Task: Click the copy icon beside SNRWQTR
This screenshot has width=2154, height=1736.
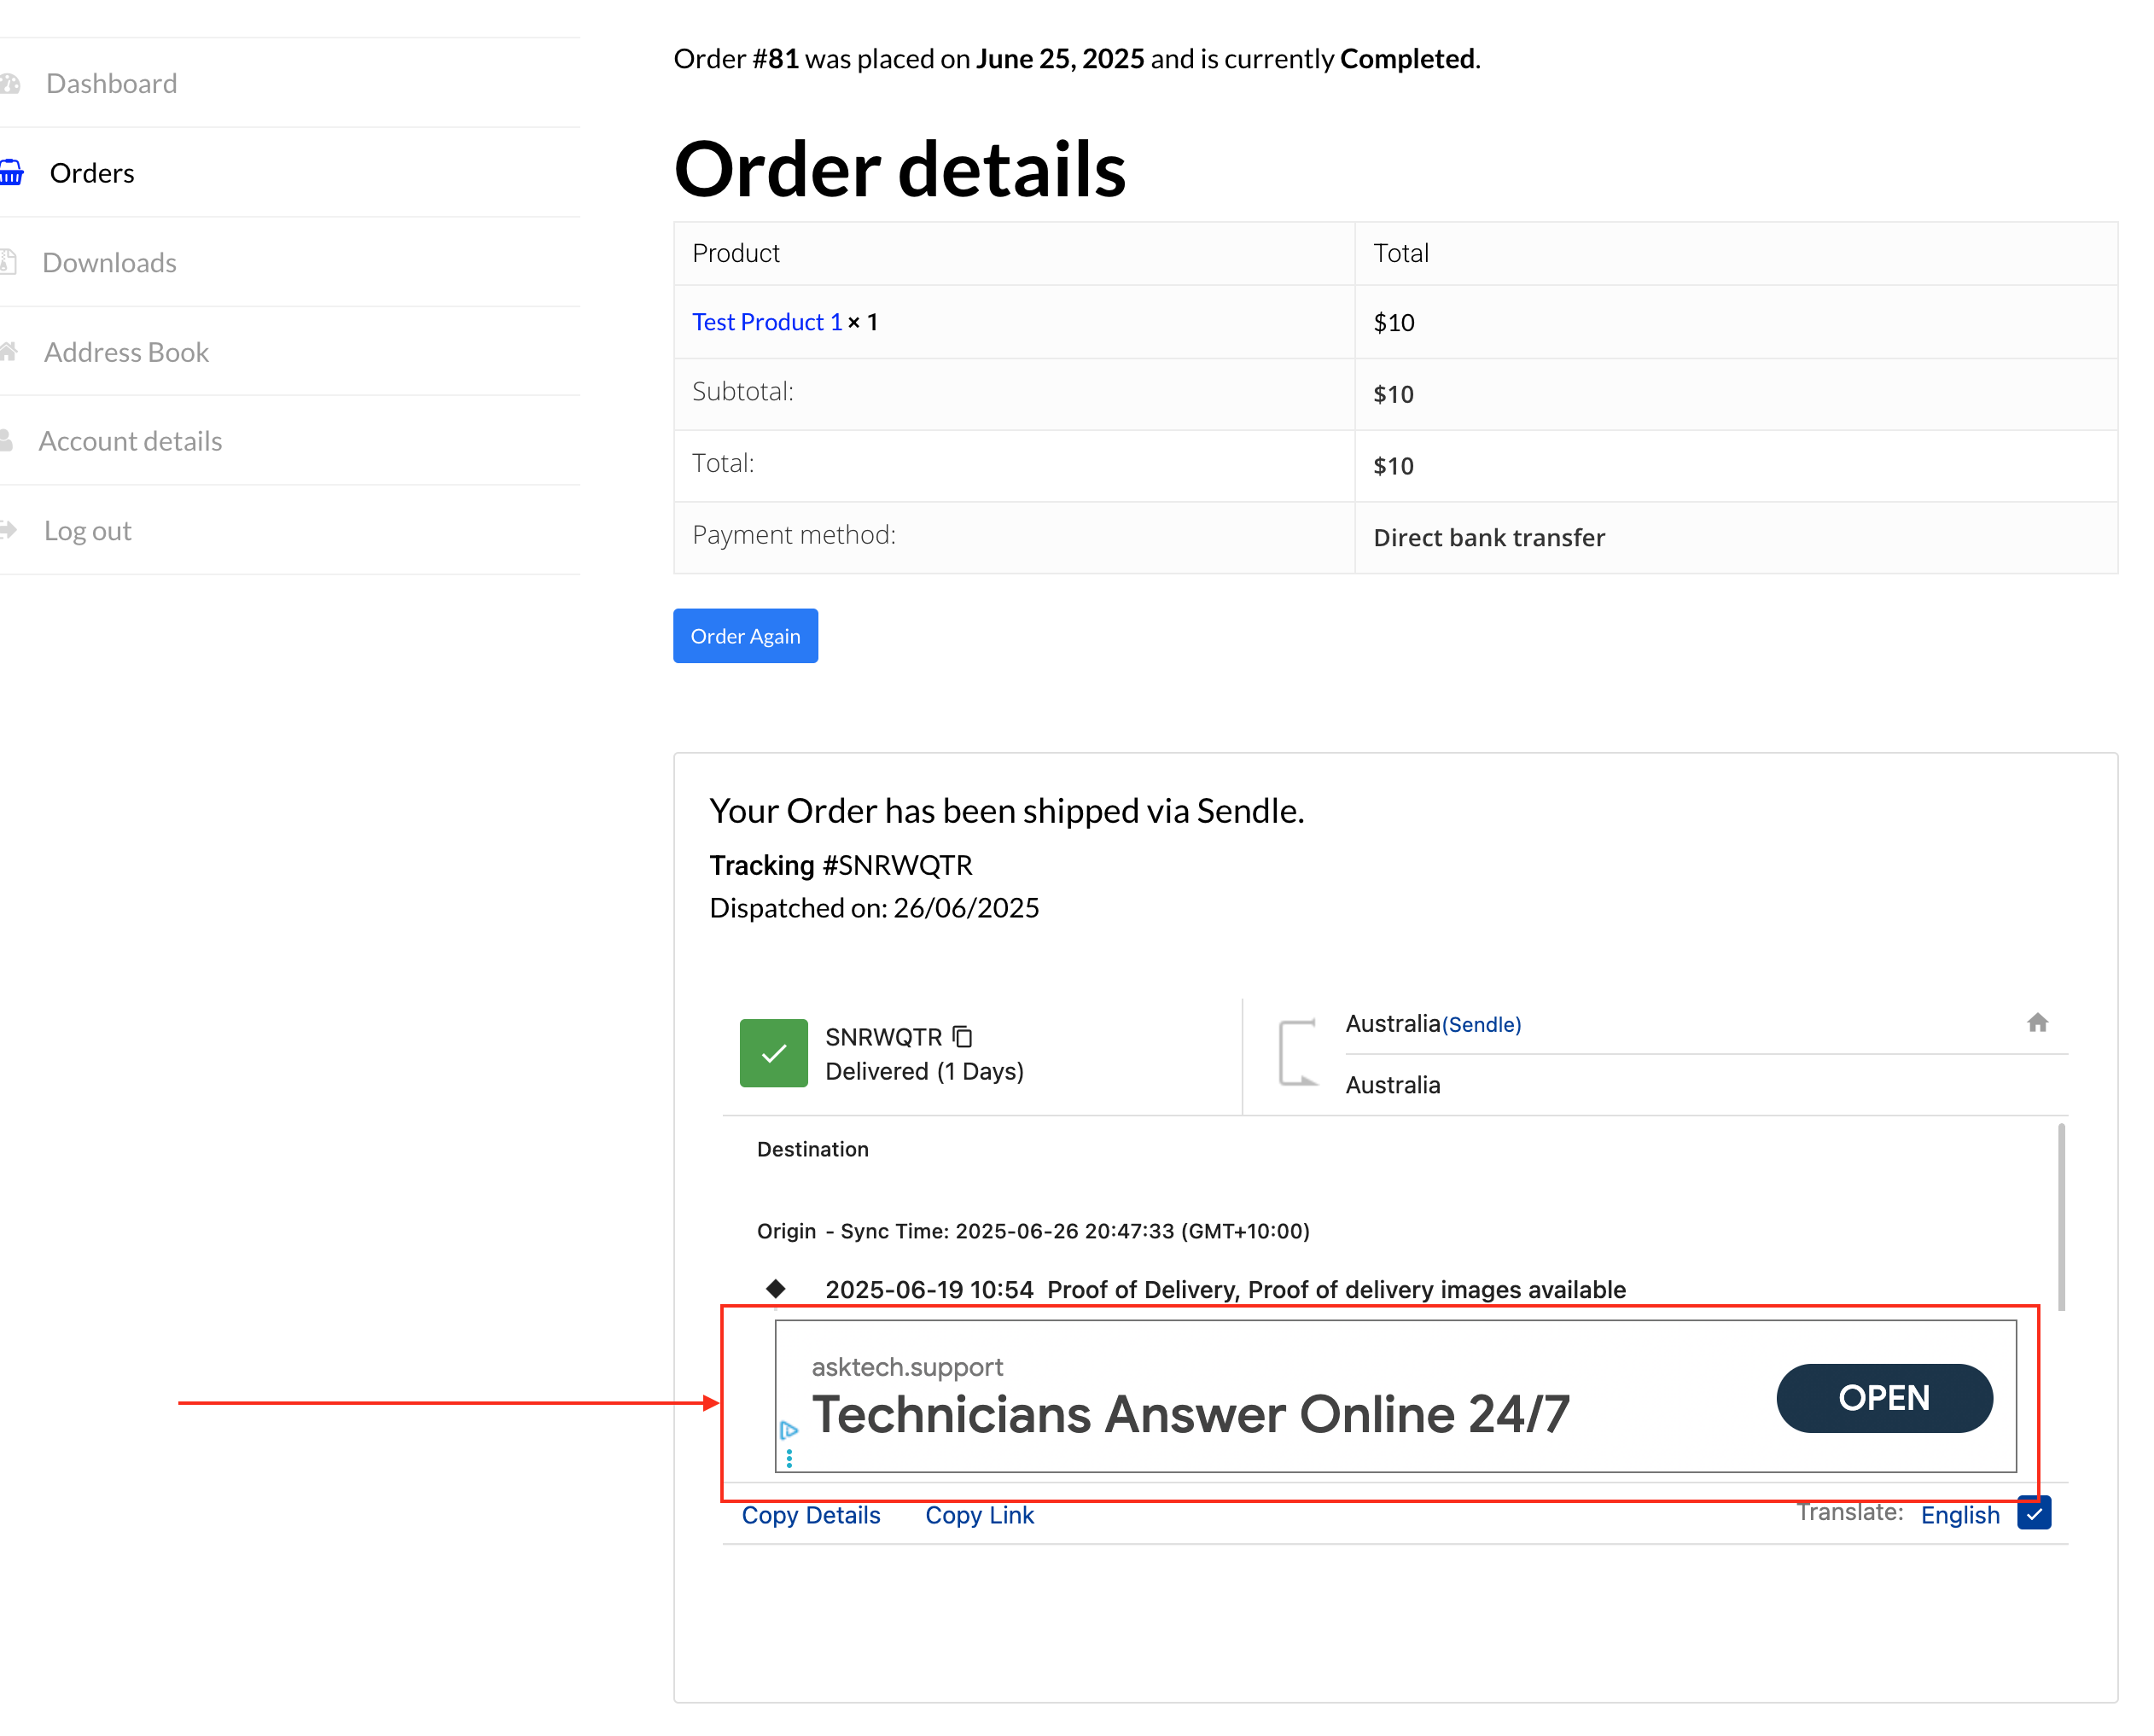Action: [962, 1037]
